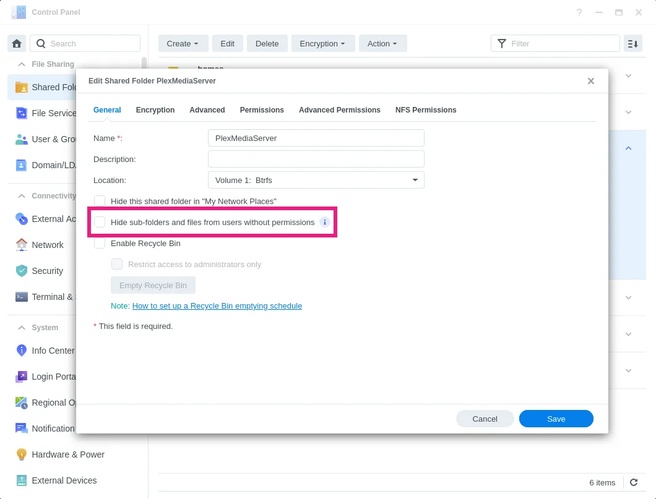Open Recycle Bin emptying schedule link
Image resolution: width=656 pixels, height=499 pixels.
(217, 306)
